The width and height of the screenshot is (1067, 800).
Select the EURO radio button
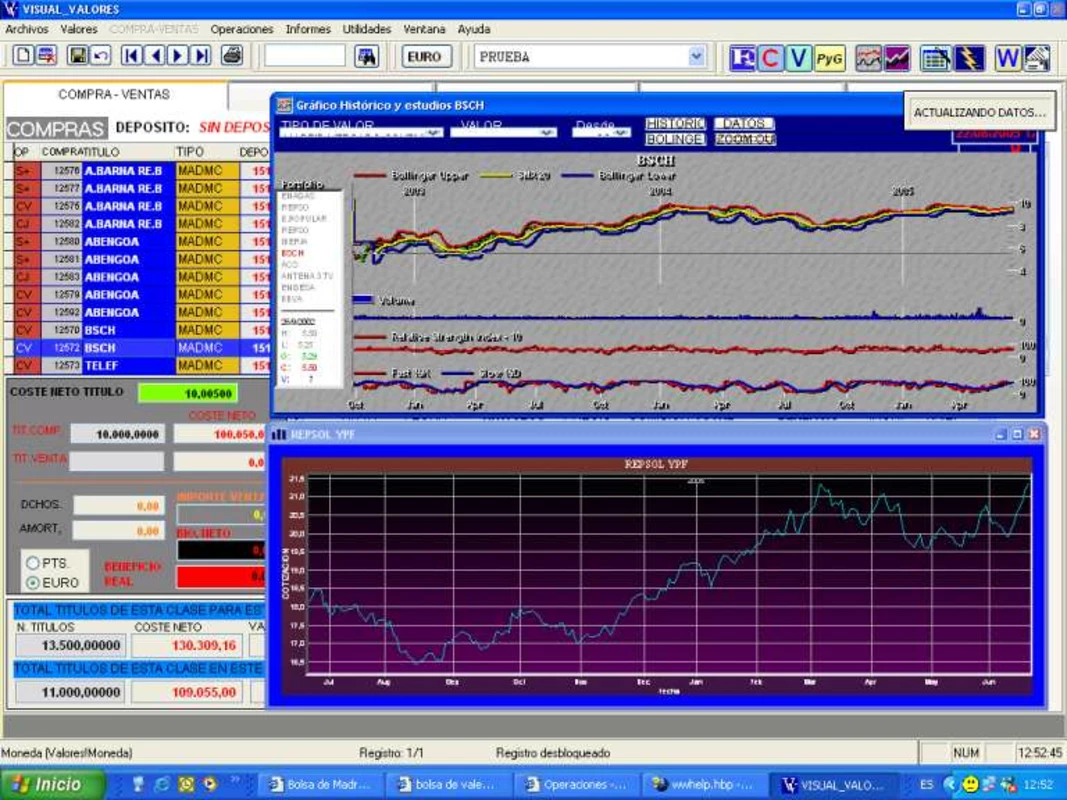33,583
